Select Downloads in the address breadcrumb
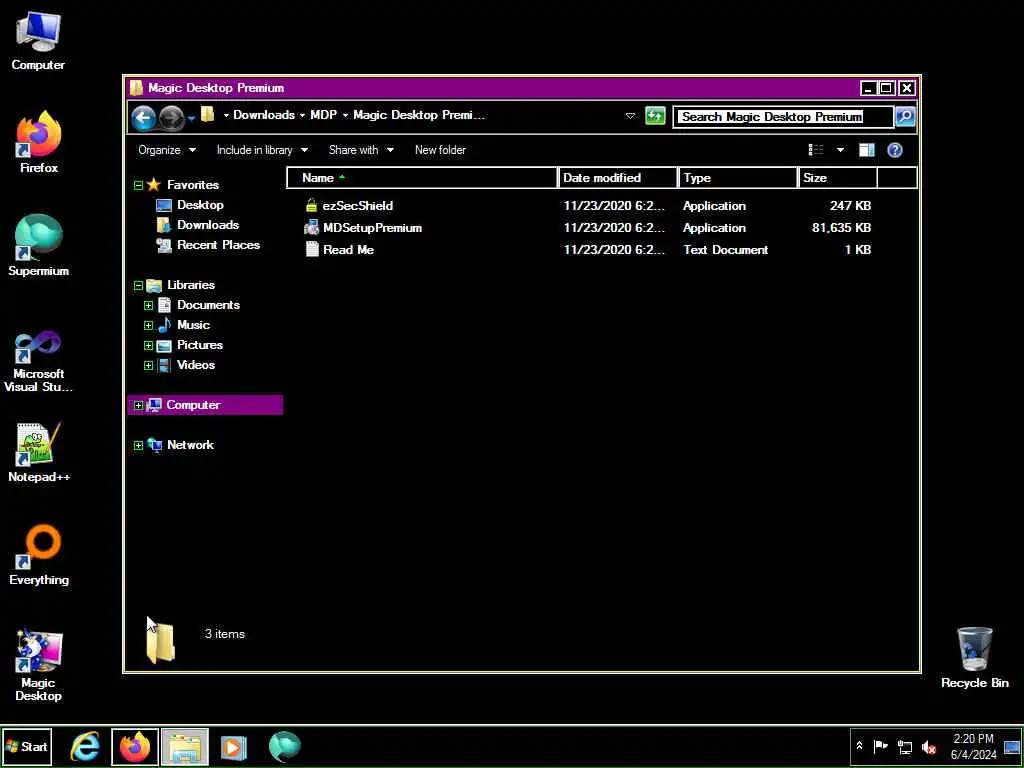The width and height of the screenshot is (1024, 768). click(264, 115)
